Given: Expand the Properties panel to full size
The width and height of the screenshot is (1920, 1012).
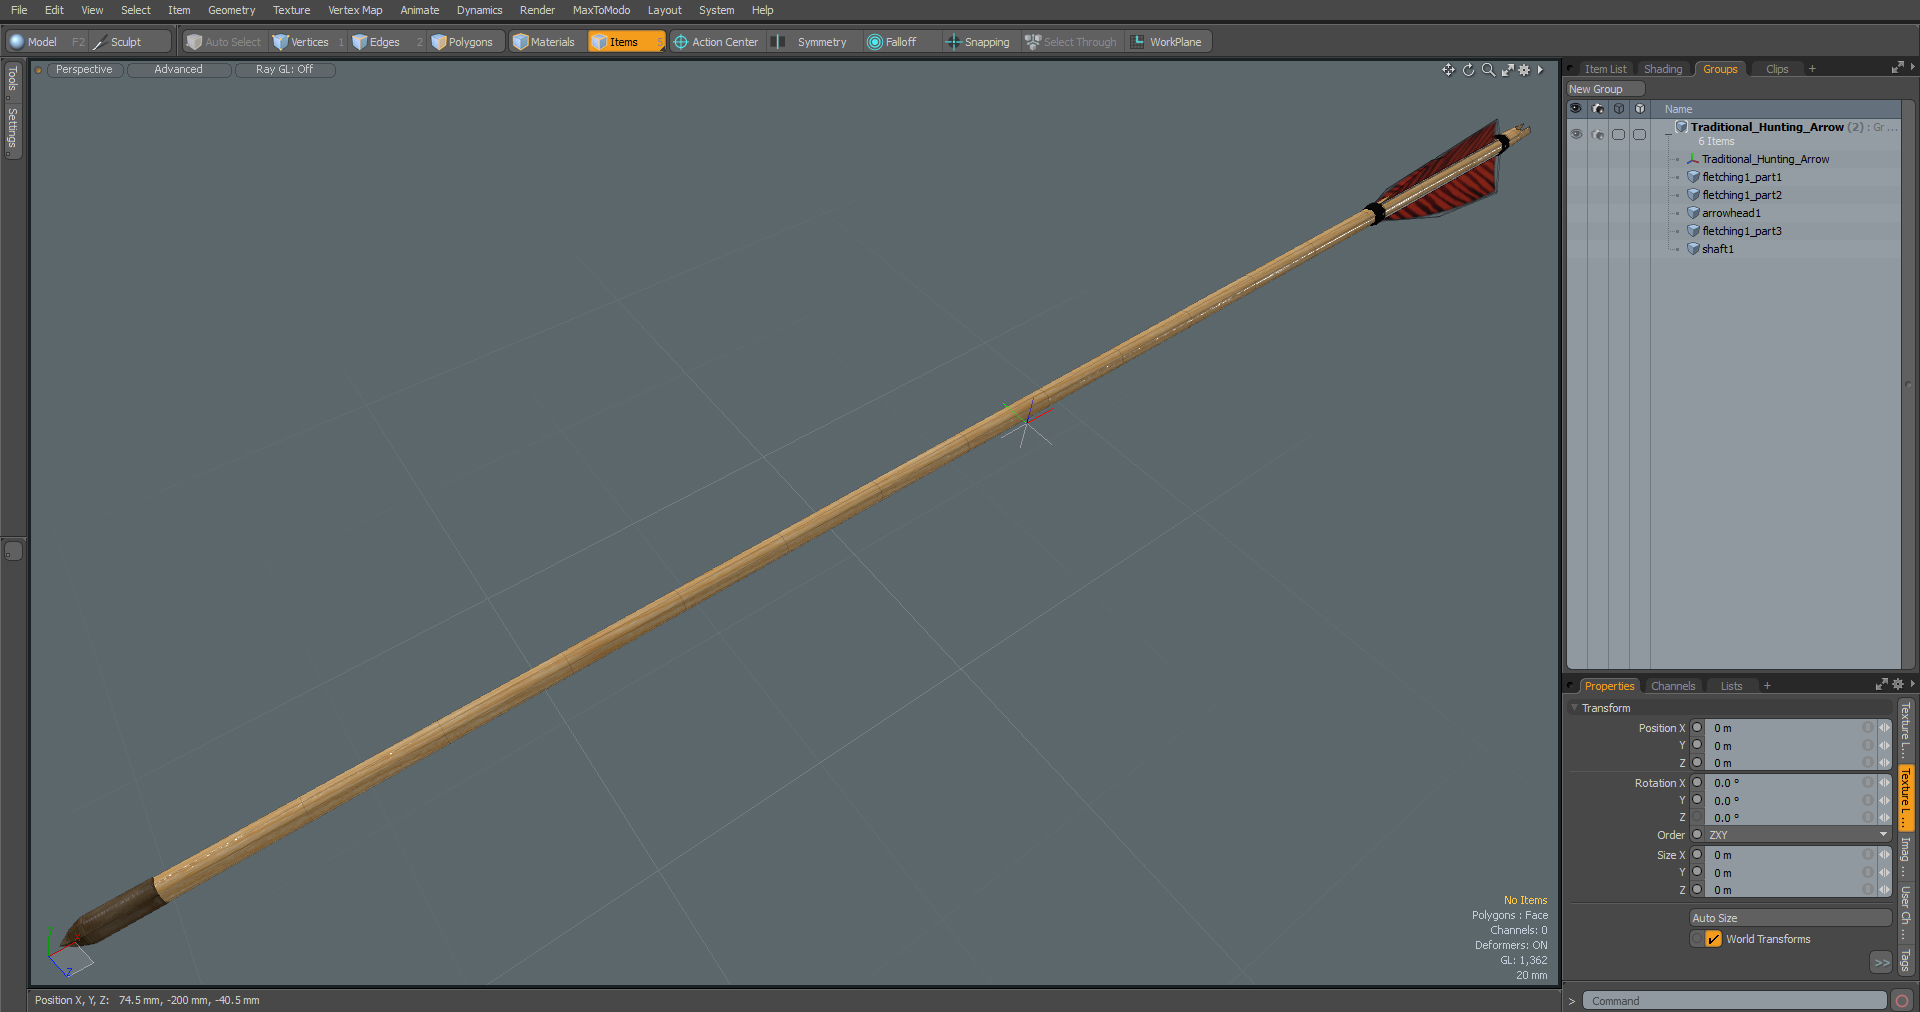Looking at the screenshot, I should tap(1881, 684).
